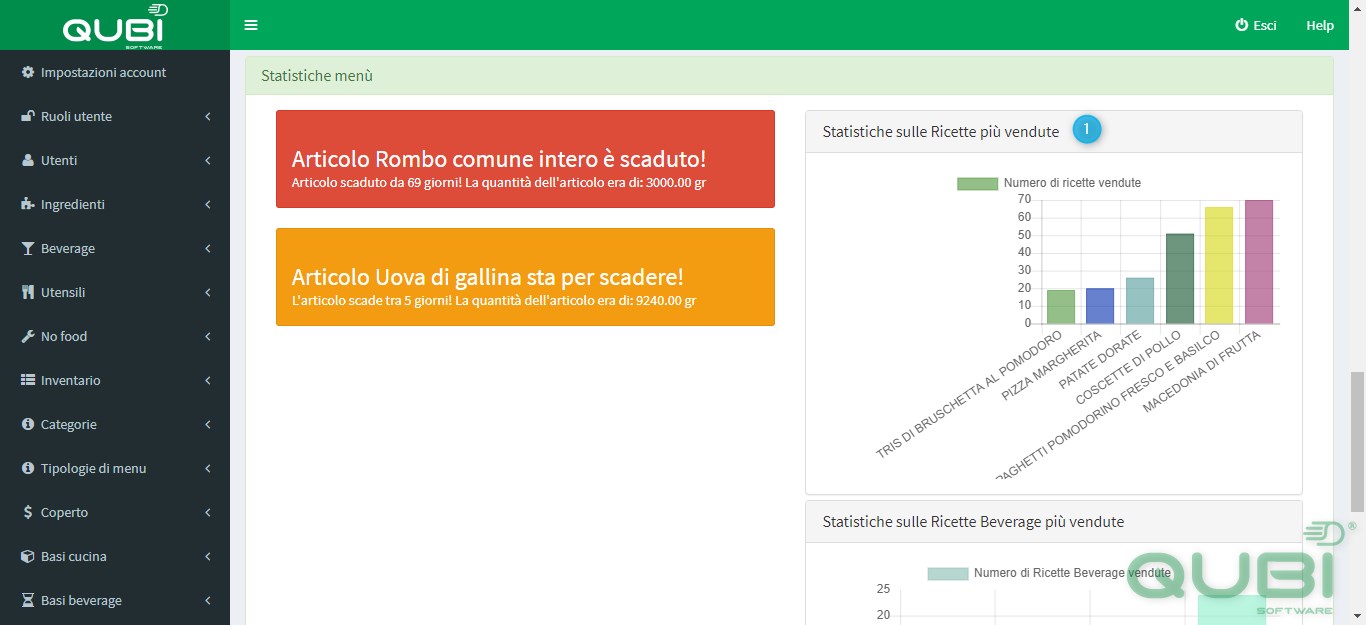Screen dimensions: 1366x625
Task: Open the Tipologie di menu item
Action: (115, 469)
